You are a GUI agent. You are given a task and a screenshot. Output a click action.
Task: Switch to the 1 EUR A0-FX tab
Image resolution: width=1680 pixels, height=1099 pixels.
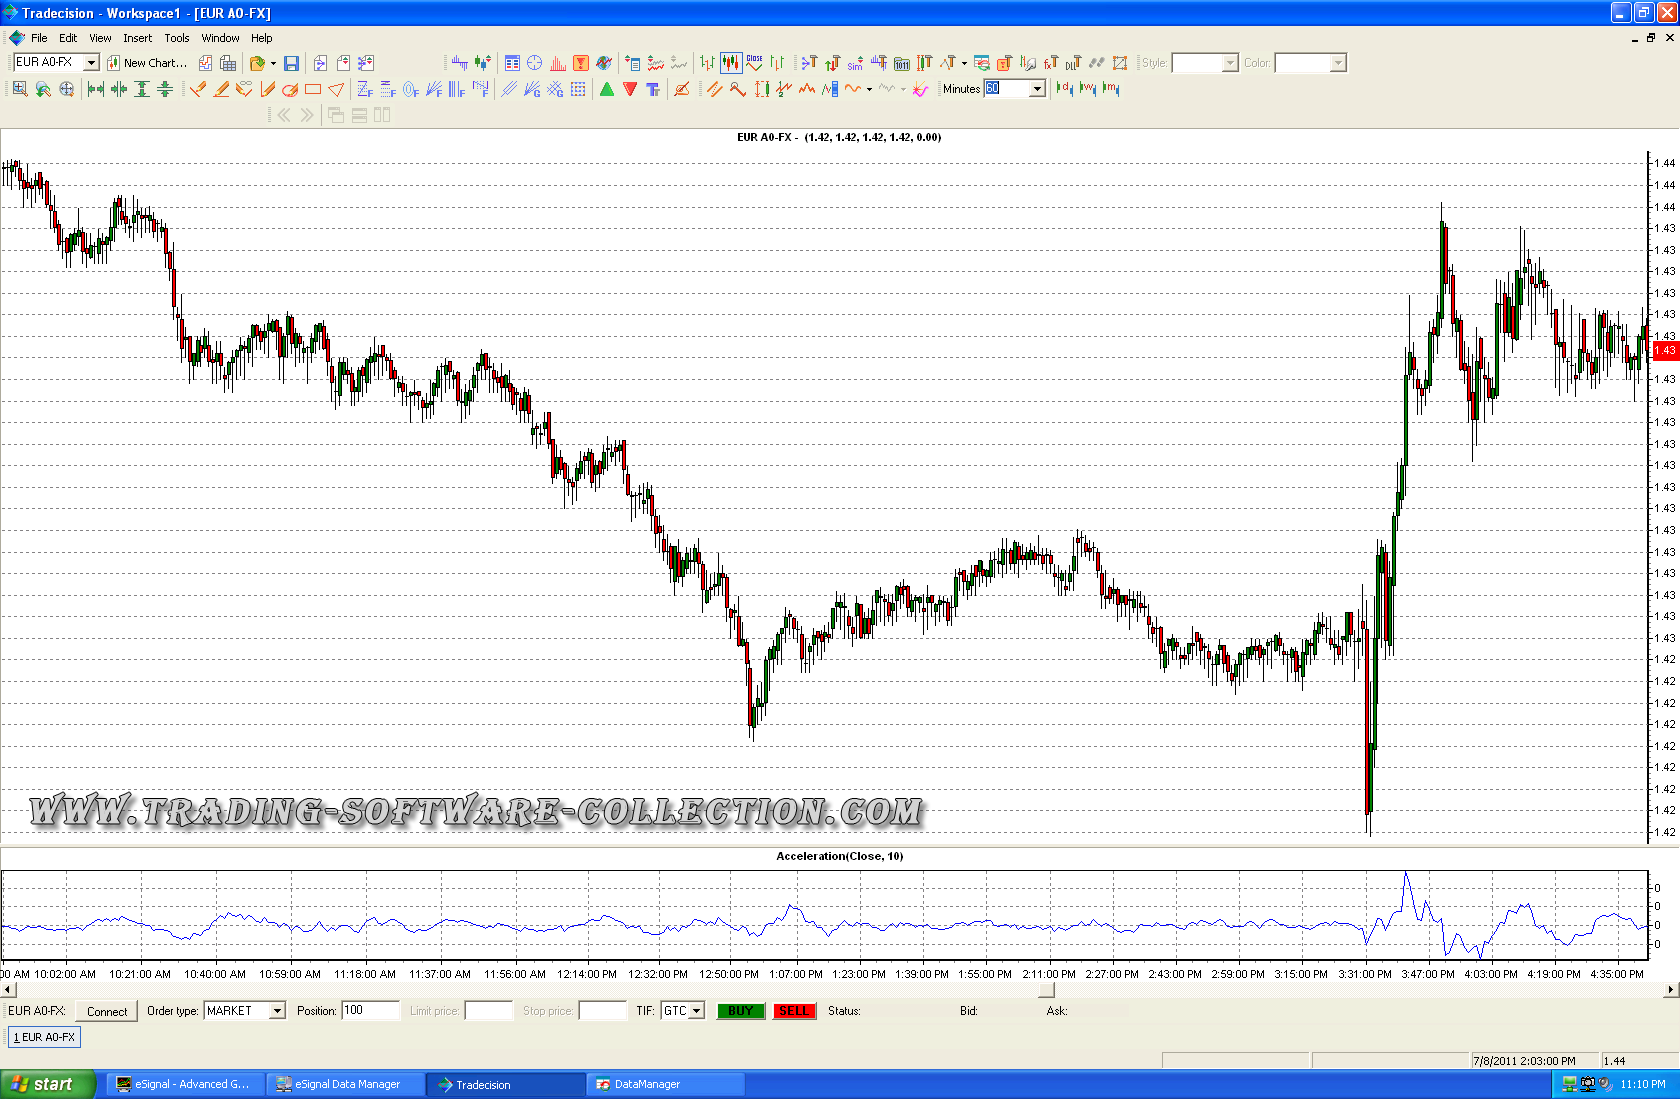click(45, 1037)
